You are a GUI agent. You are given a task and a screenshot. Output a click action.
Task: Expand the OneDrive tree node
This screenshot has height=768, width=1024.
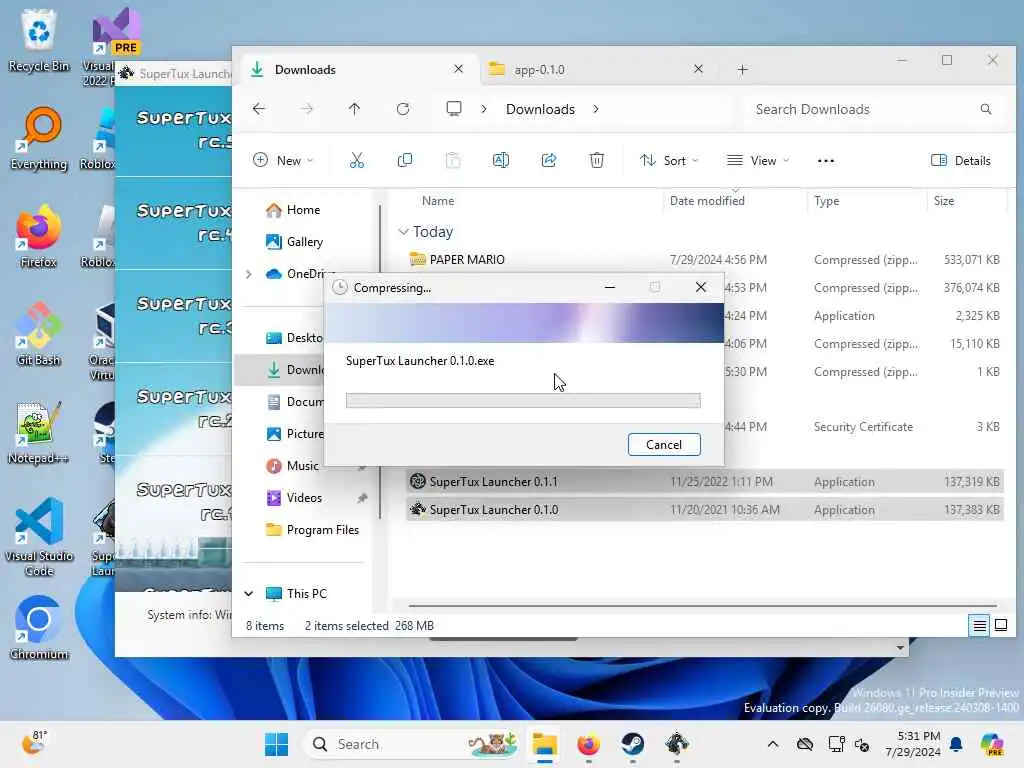pos(249,274)
